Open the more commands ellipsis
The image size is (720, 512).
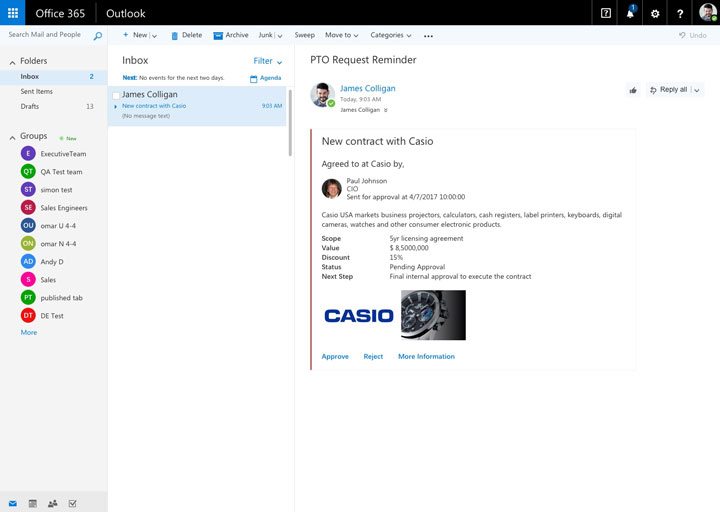428,36
